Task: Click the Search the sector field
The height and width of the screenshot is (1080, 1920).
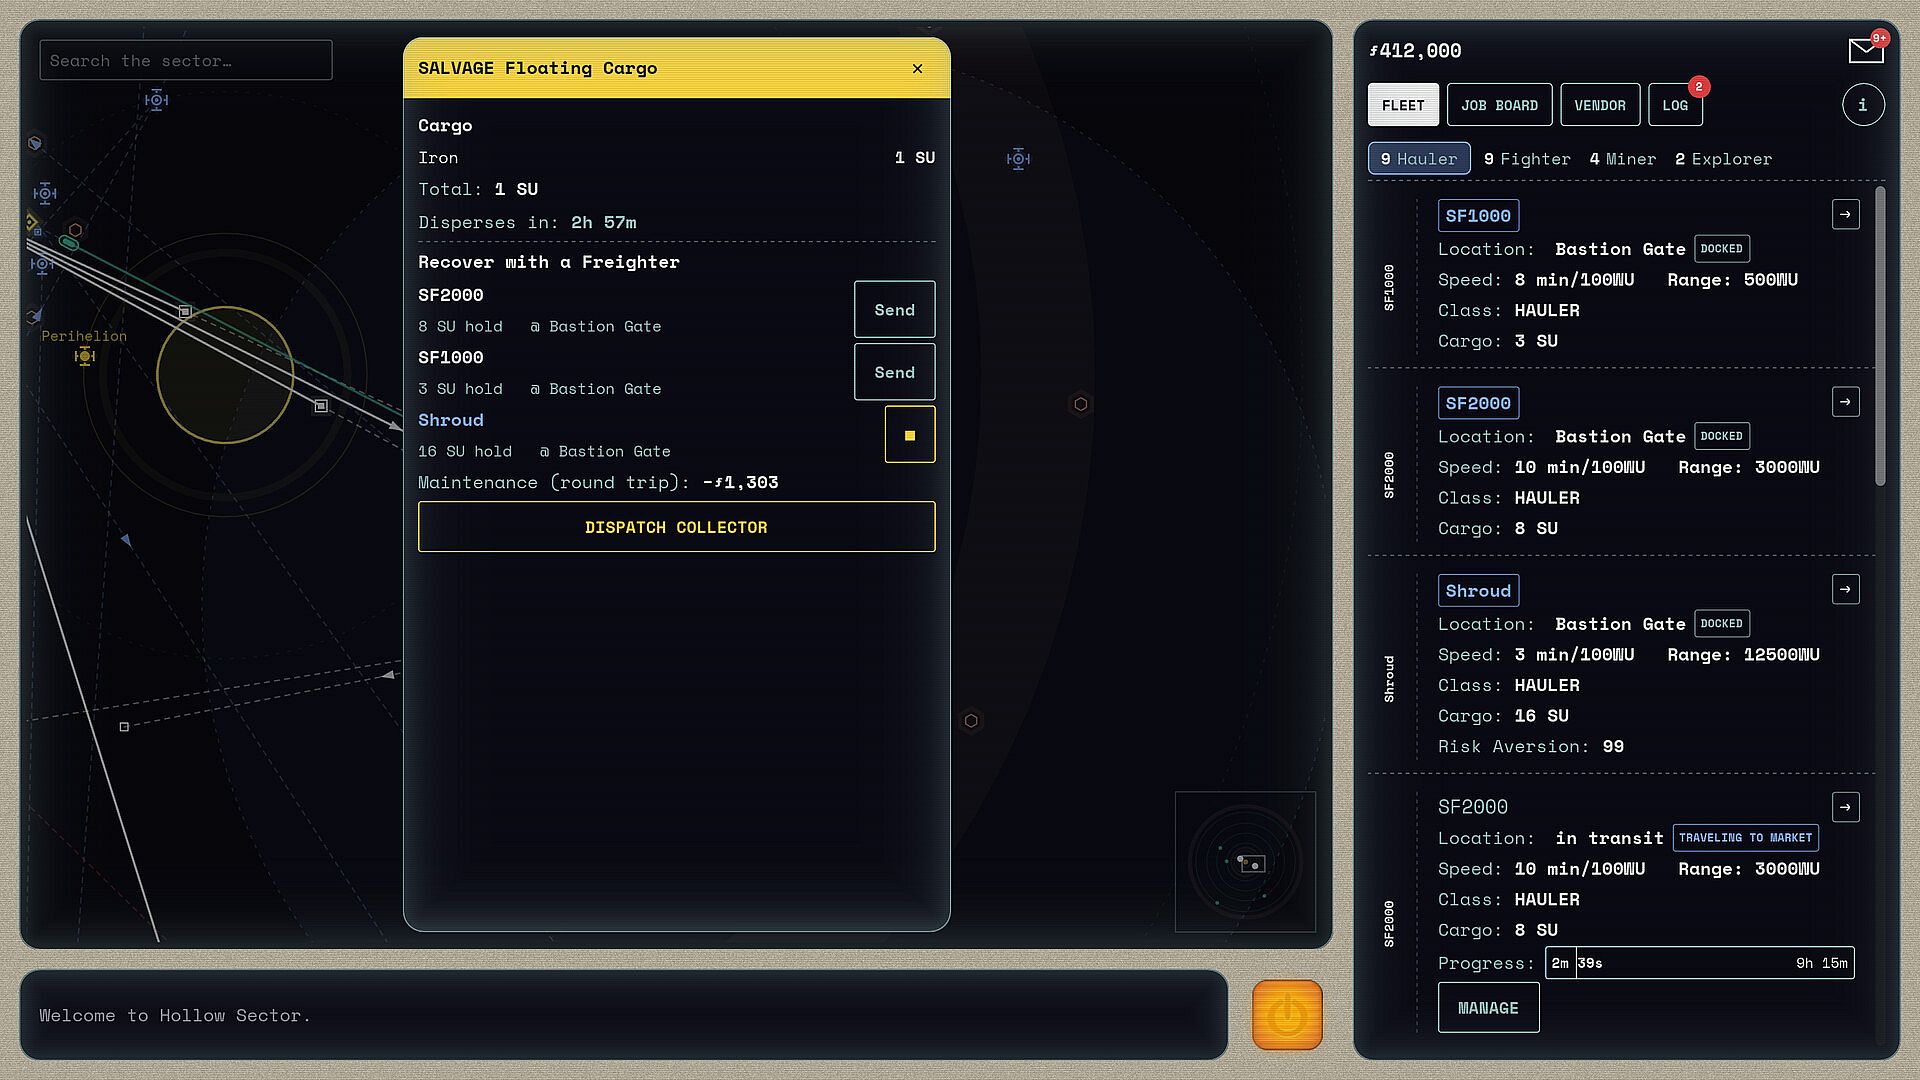Action: pos(186,61)
